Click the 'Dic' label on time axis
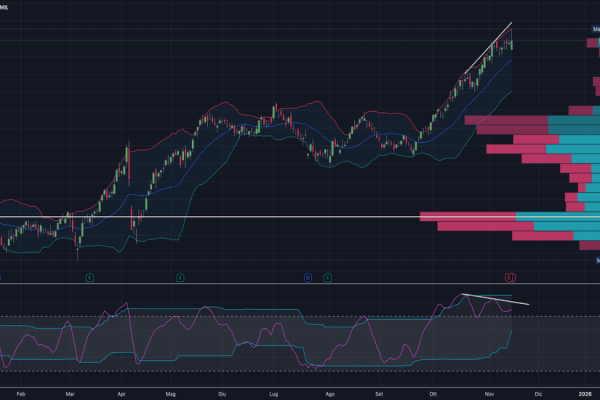The height and width of the screenshot is (400, 600). [537, 394]
